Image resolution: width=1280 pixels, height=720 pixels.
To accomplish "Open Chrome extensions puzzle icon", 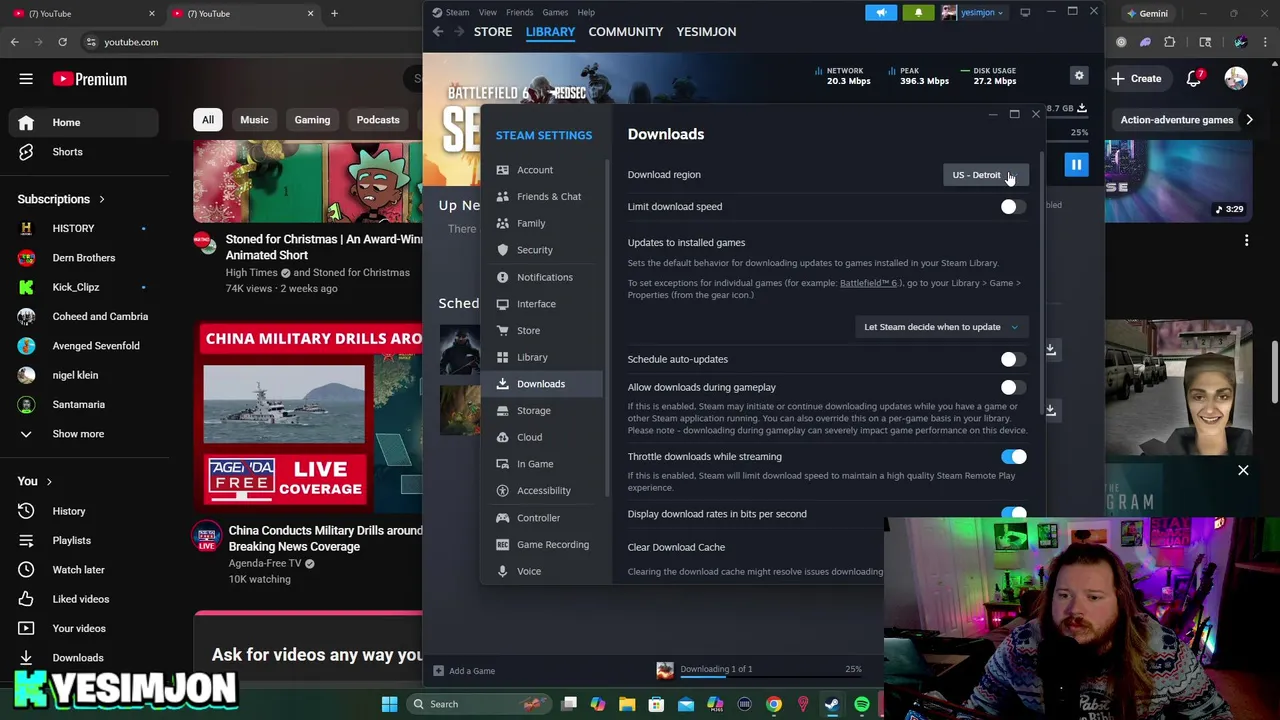I will 1169,42.
